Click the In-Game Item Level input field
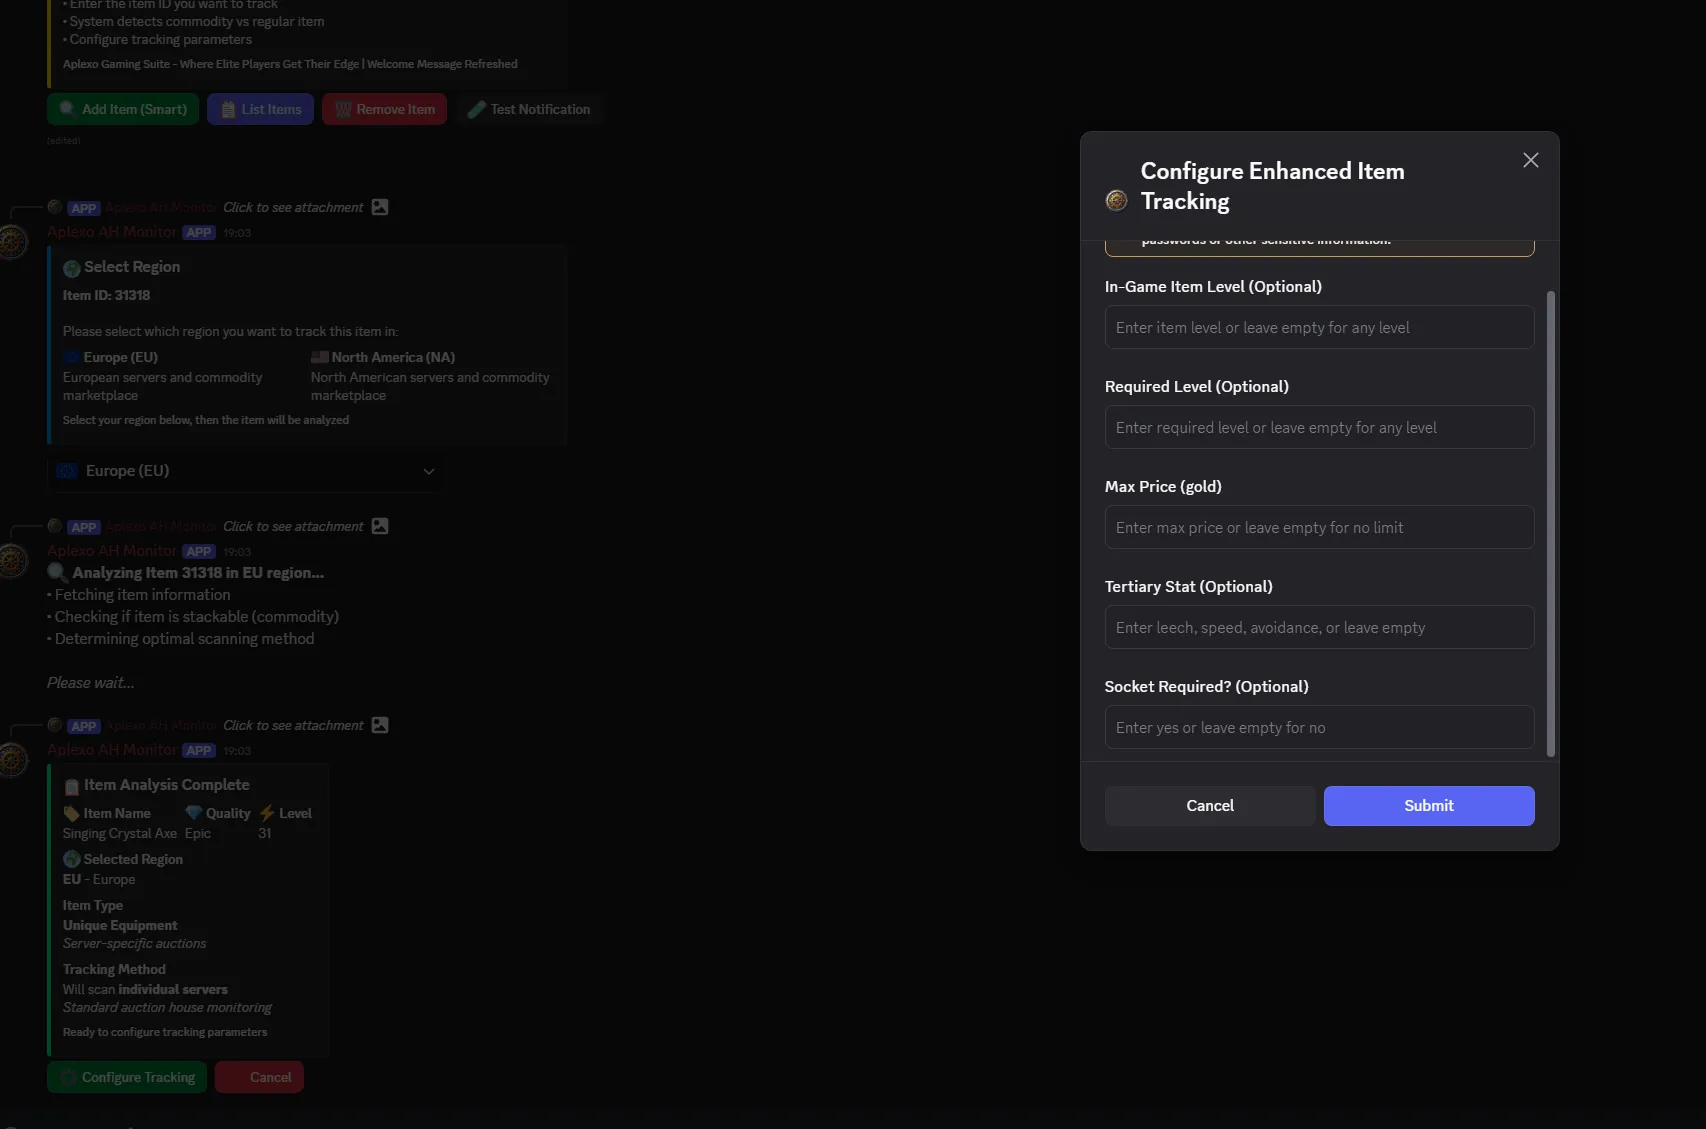The image size is (1706, 1129). point(1319,327)
